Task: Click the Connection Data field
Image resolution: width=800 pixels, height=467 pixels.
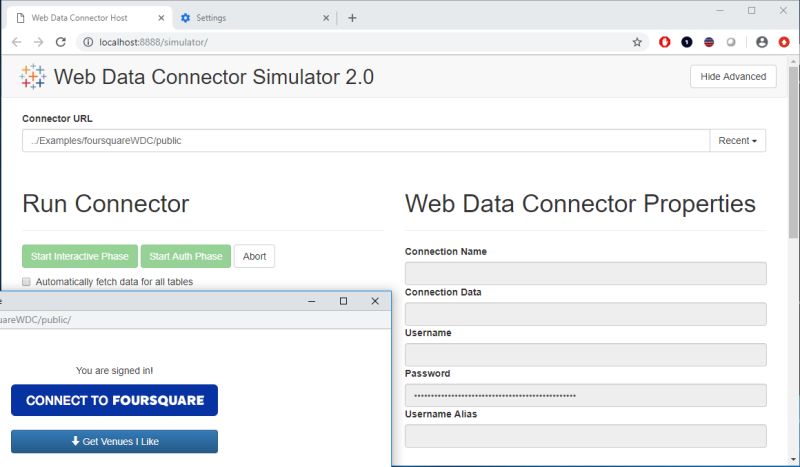Action: (x=585, y=314)
